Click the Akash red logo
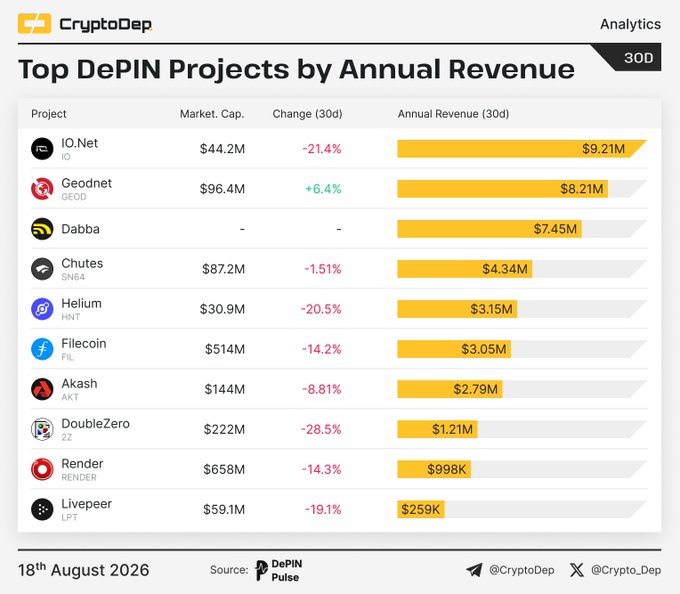Screen dimensions: 680x594 (x=42, y=389)
